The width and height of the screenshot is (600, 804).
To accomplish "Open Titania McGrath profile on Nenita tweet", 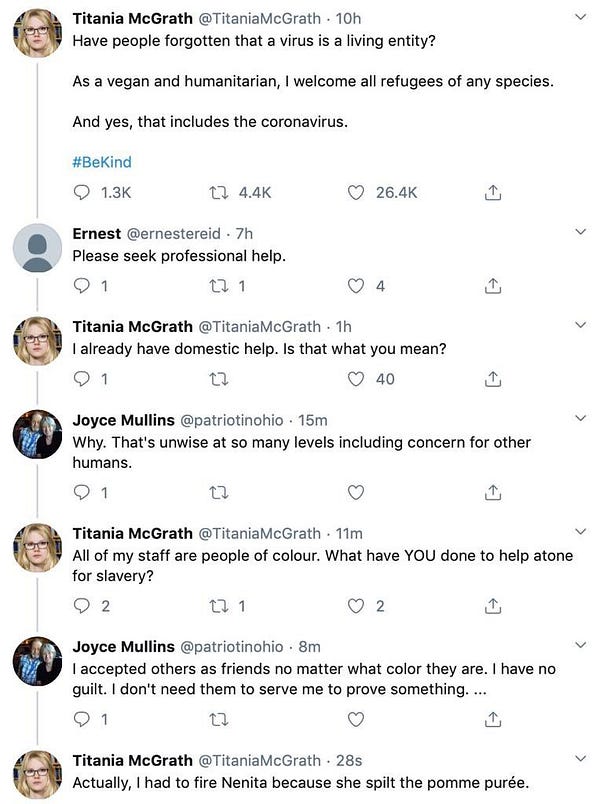I will [x=132, y=760].
